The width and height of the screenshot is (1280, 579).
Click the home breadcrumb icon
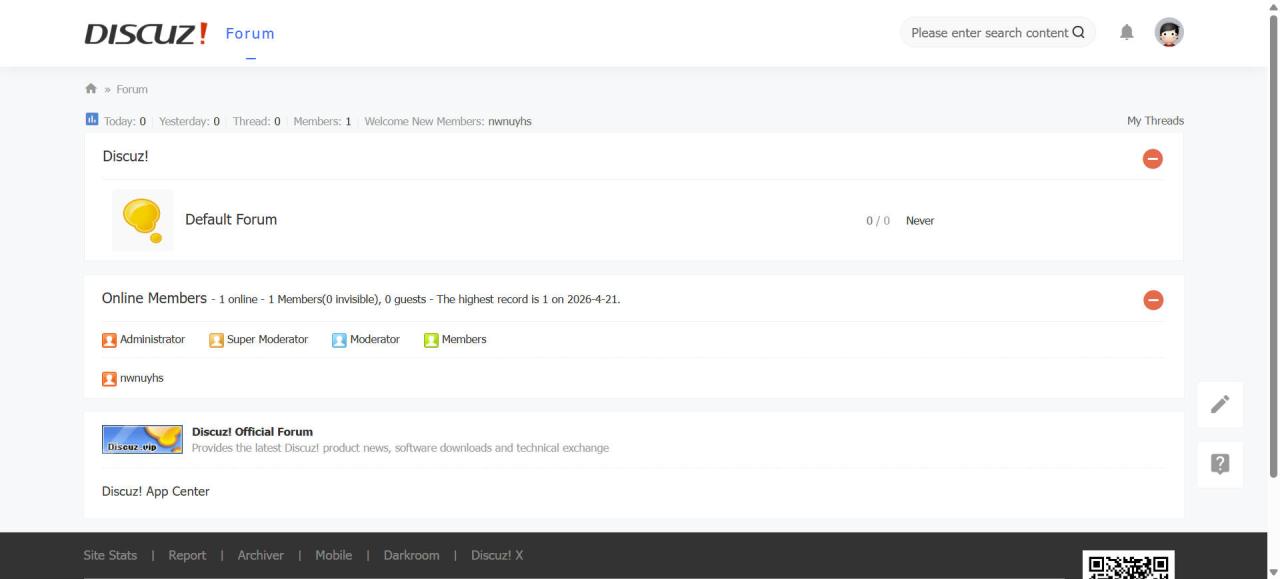[91, 89]
